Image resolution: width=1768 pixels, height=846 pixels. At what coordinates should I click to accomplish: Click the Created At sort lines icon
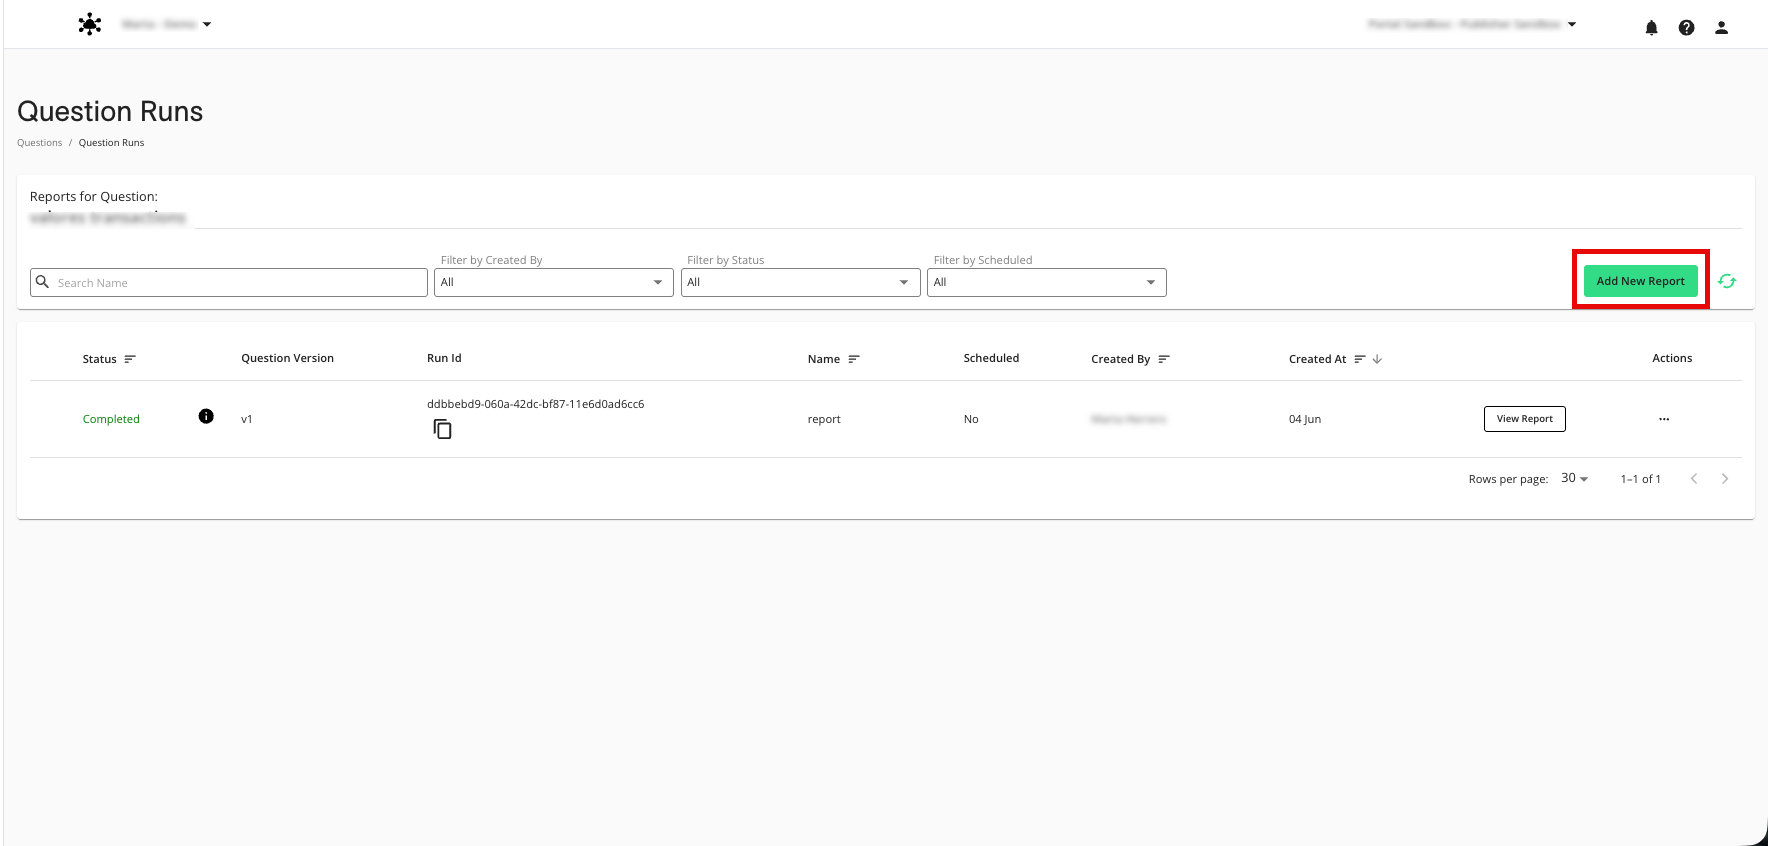[x=1360, y=359]
